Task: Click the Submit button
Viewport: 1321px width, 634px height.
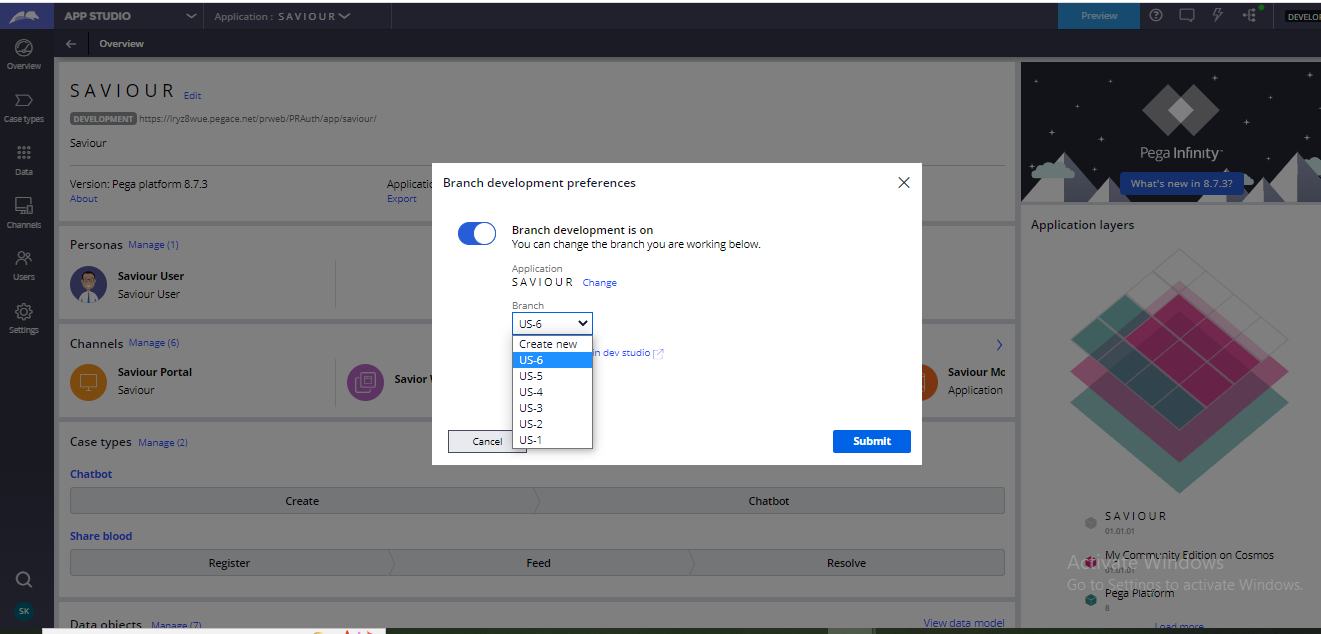Action: point(872,441)
